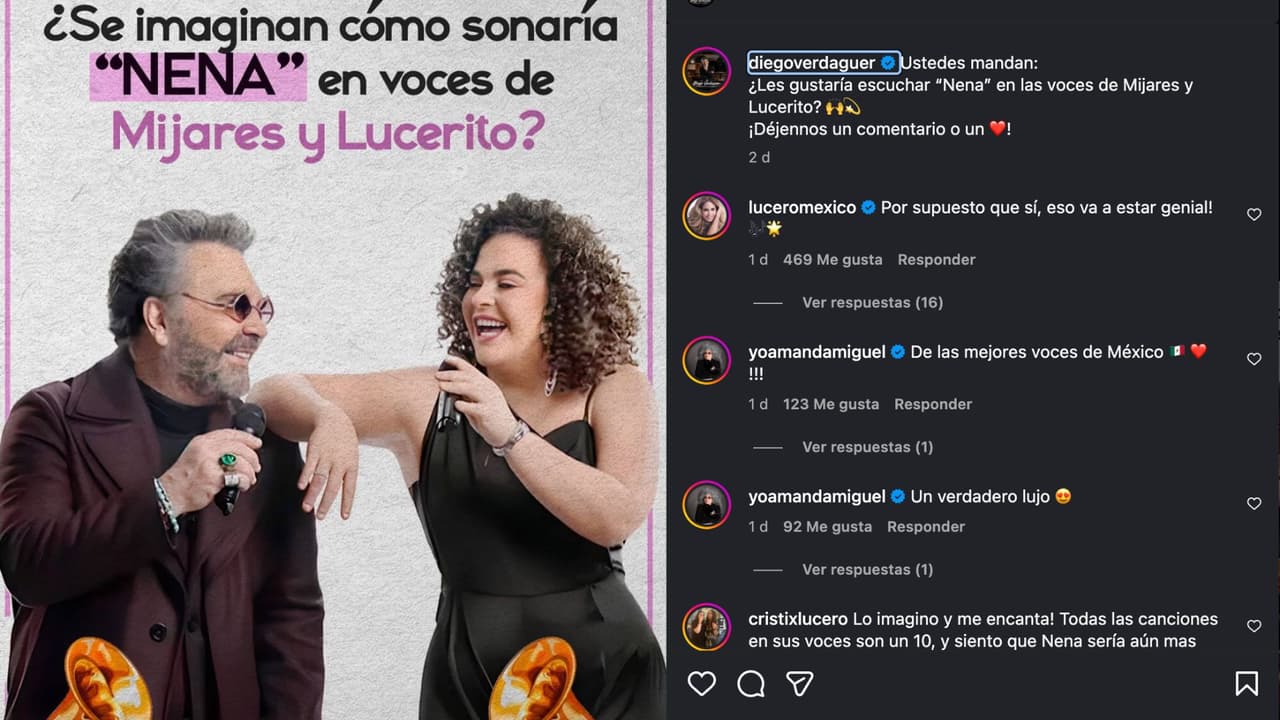The image size is (1280, 720).
Task: Open the cristixlucero profile avatar
Action: coord(706,627)
